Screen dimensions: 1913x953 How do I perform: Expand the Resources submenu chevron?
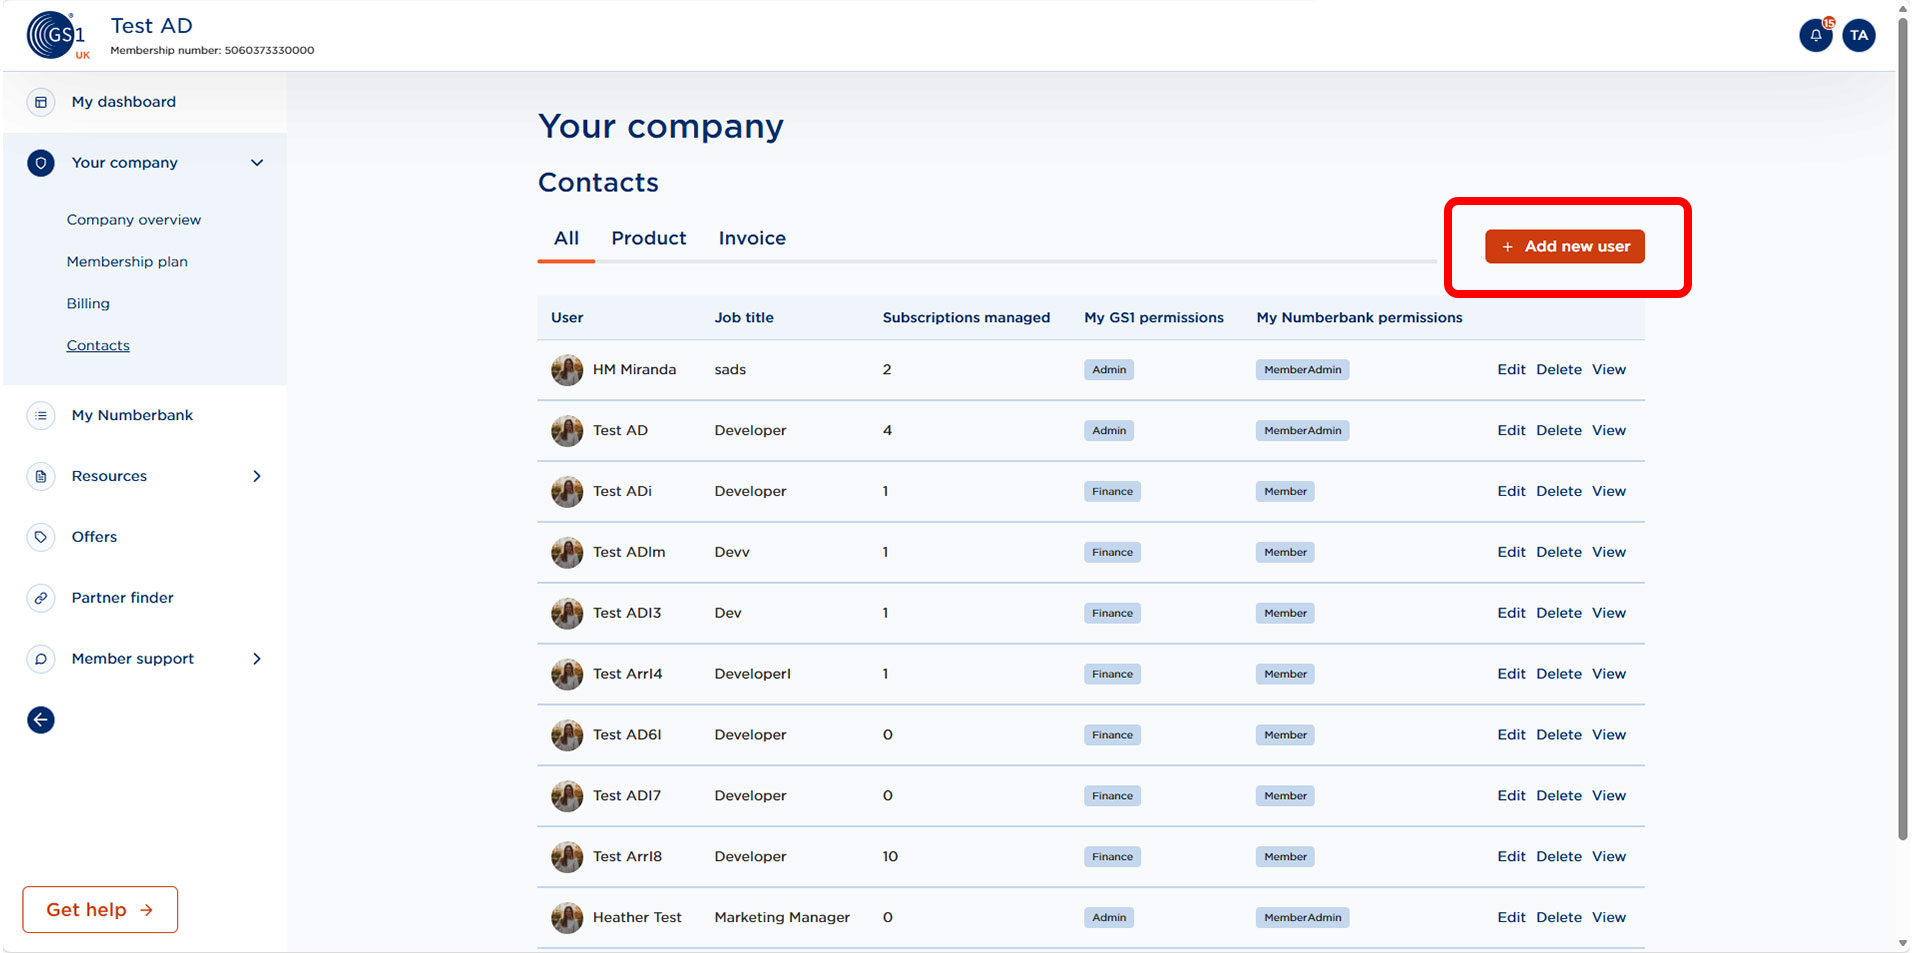click(257, 476)
